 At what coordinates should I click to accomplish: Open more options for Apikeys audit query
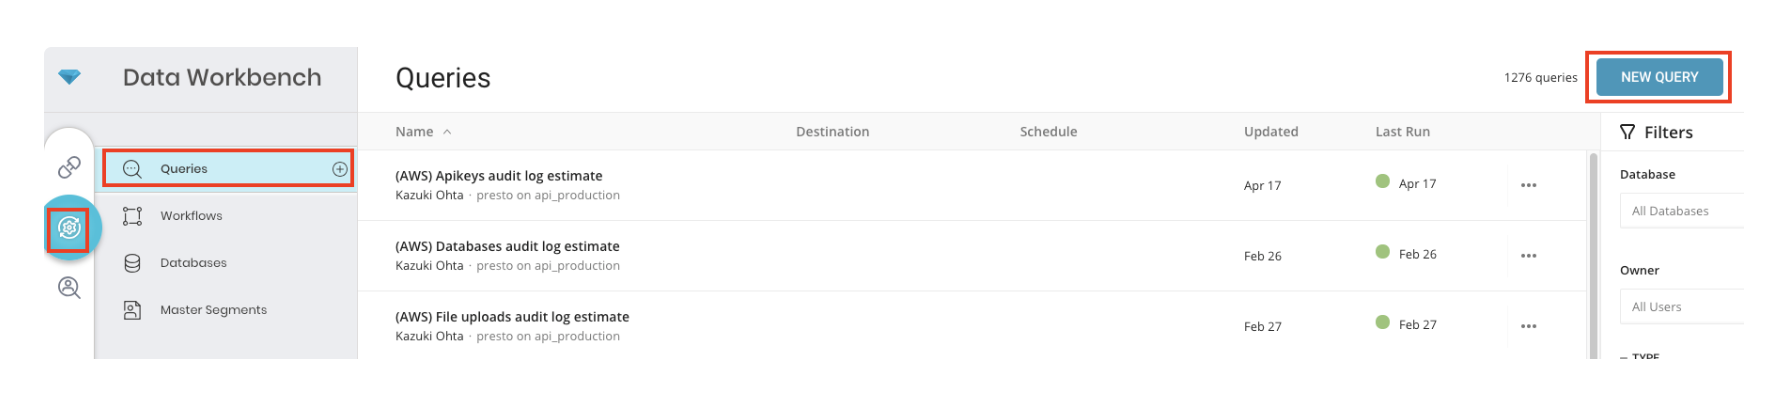(1528, 185)
